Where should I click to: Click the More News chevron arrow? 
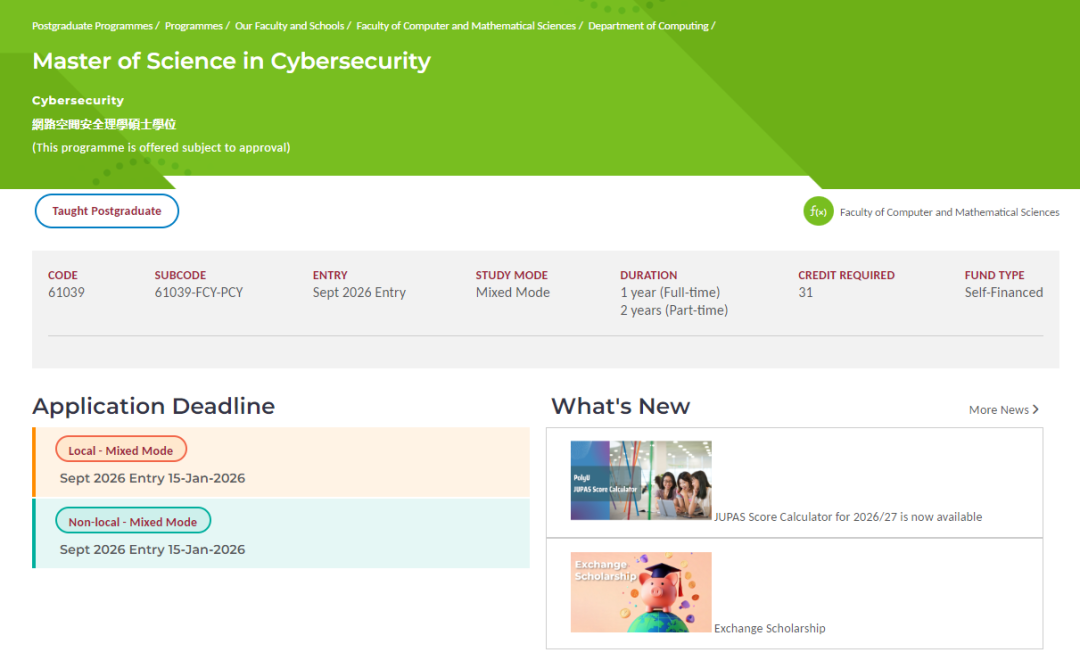pos(1035,410)
